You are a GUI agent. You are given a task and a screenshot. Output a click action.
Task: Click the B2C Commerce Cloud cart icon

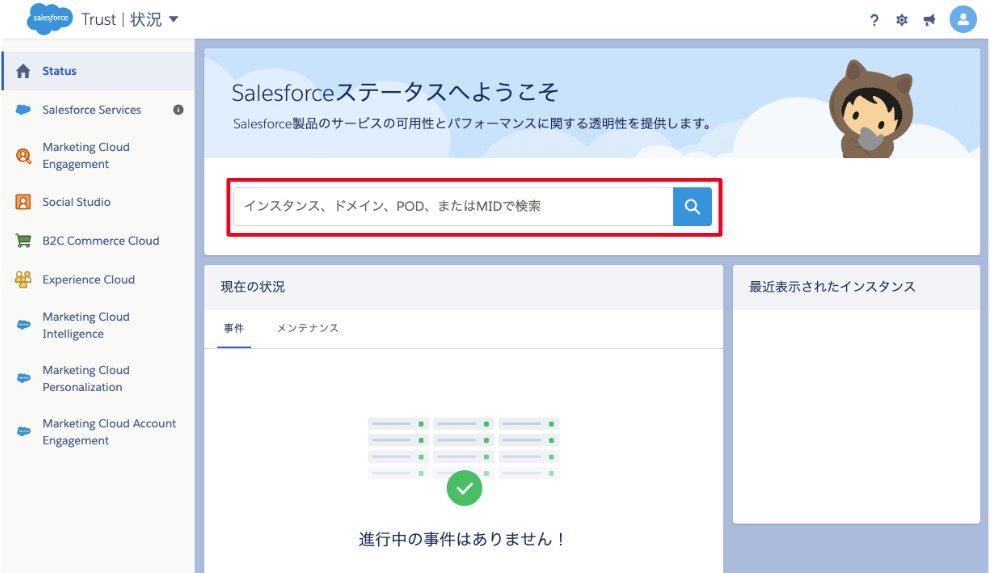[x=23, y=240]
